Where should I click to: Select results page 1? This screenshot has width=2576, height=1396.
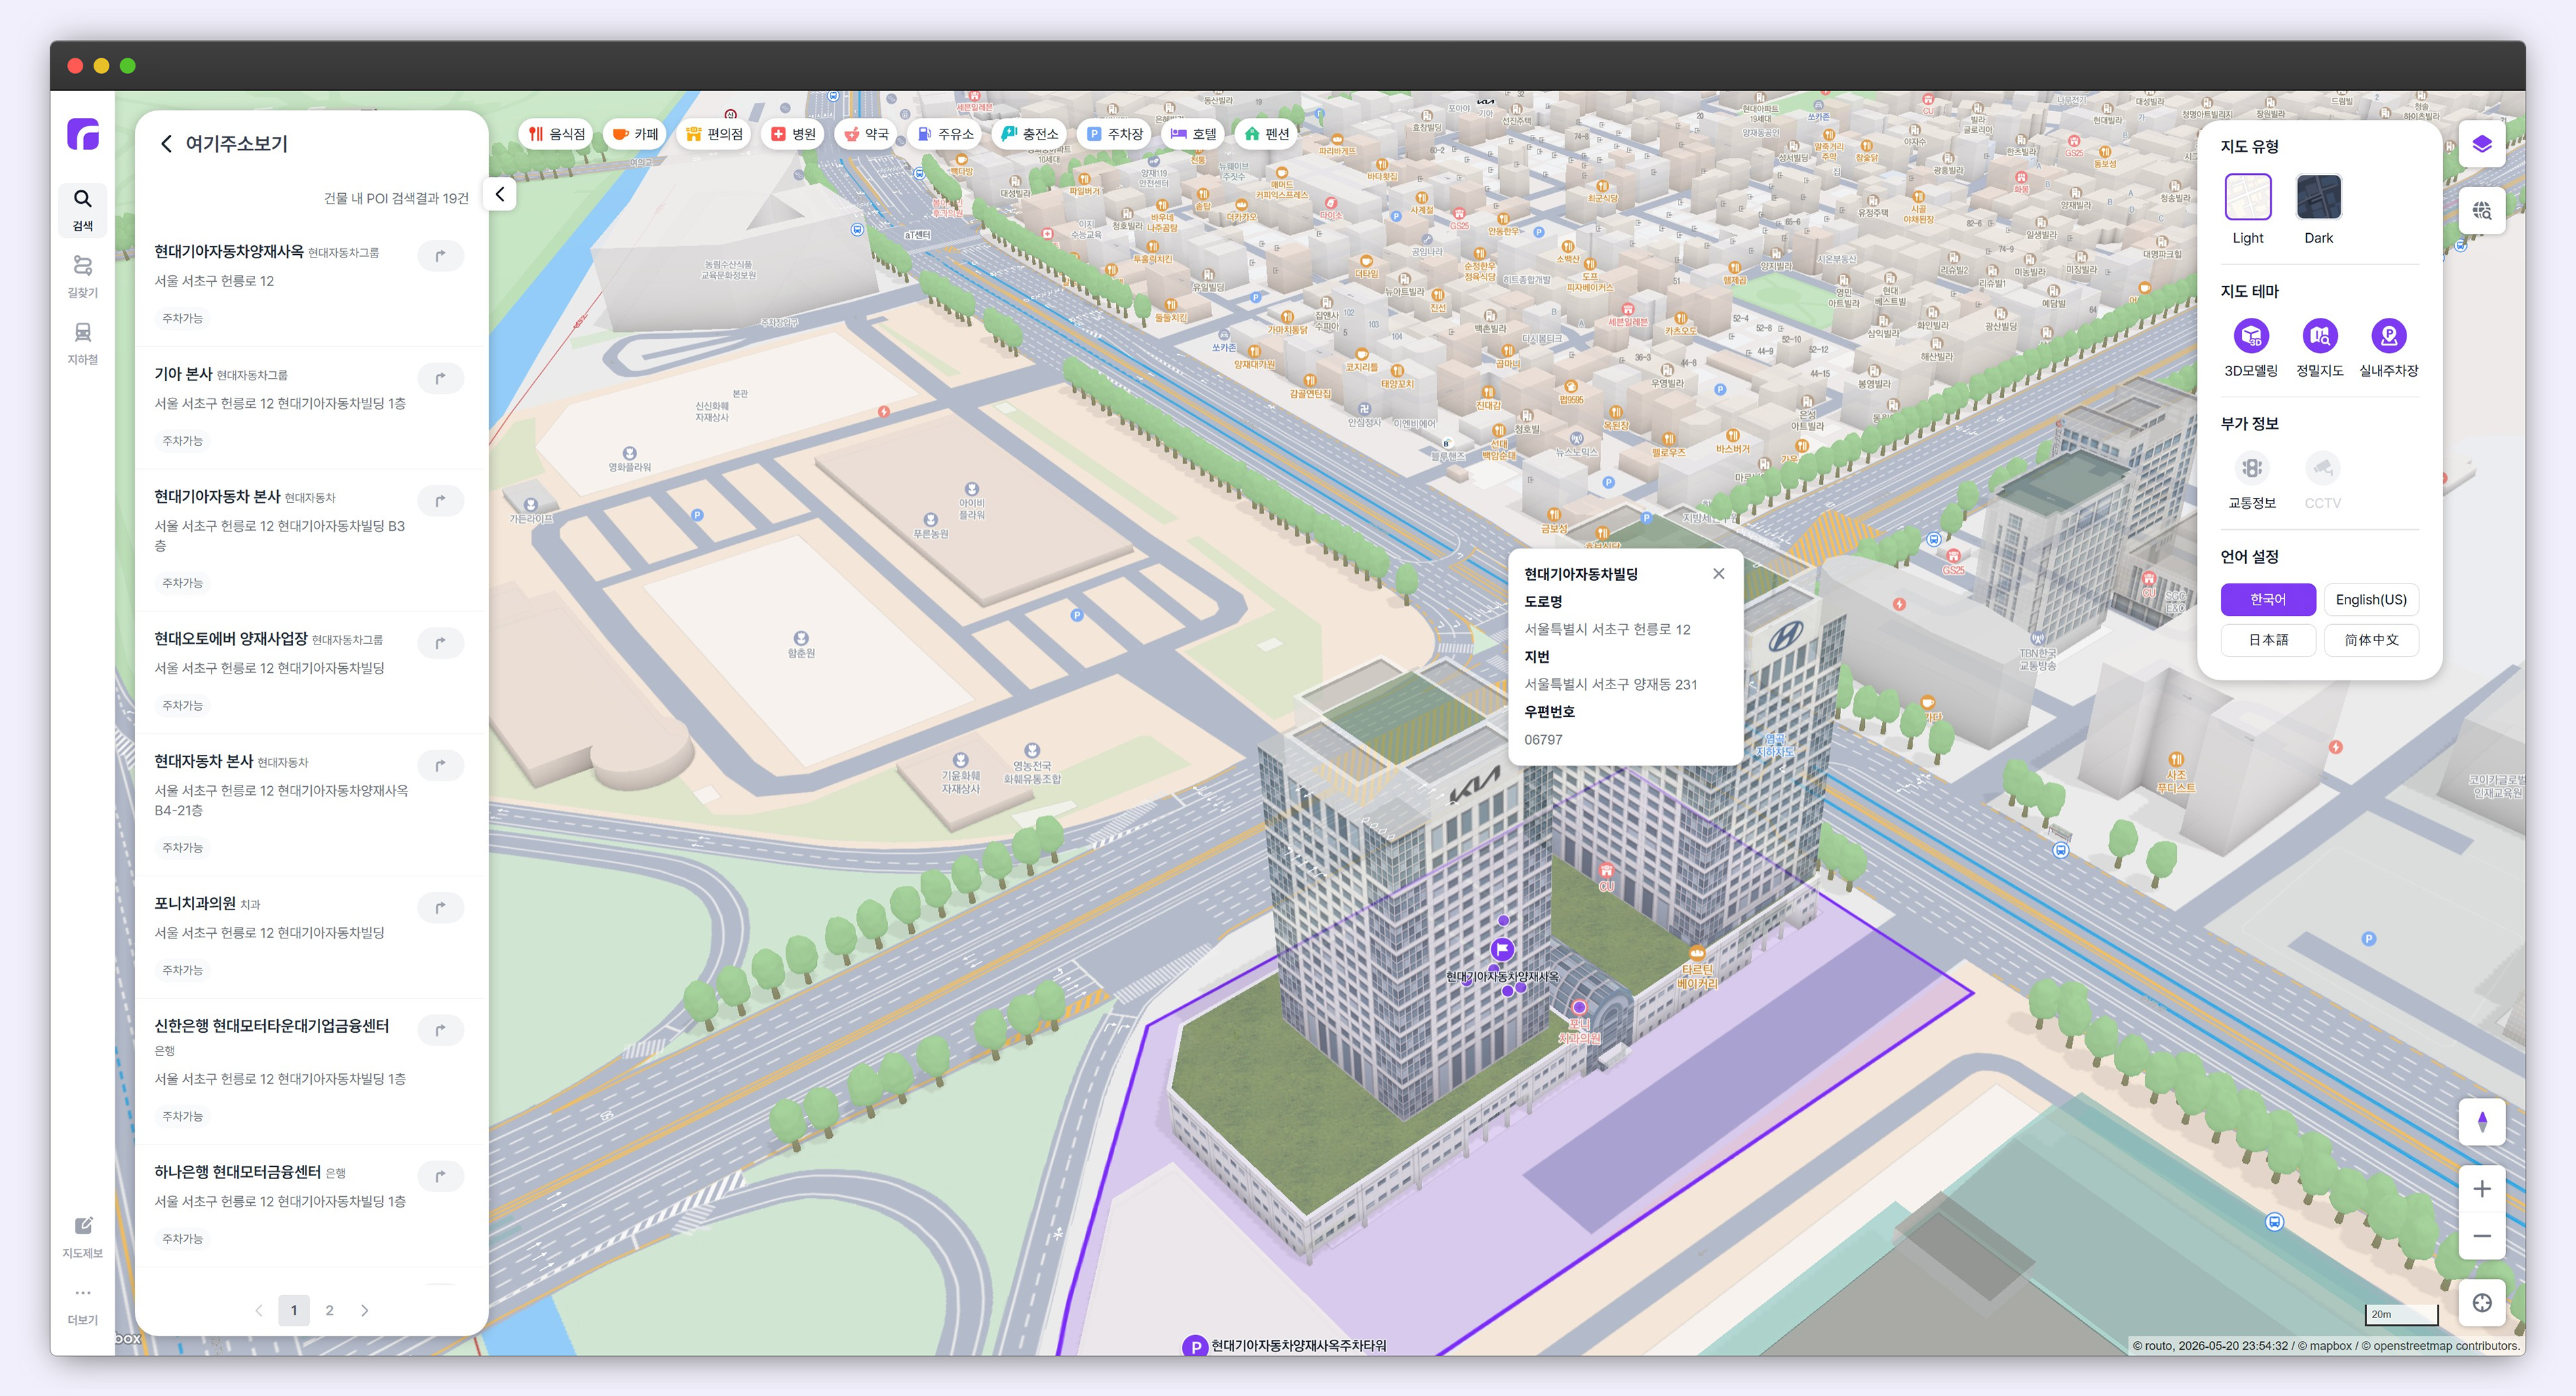point(294,1311)
